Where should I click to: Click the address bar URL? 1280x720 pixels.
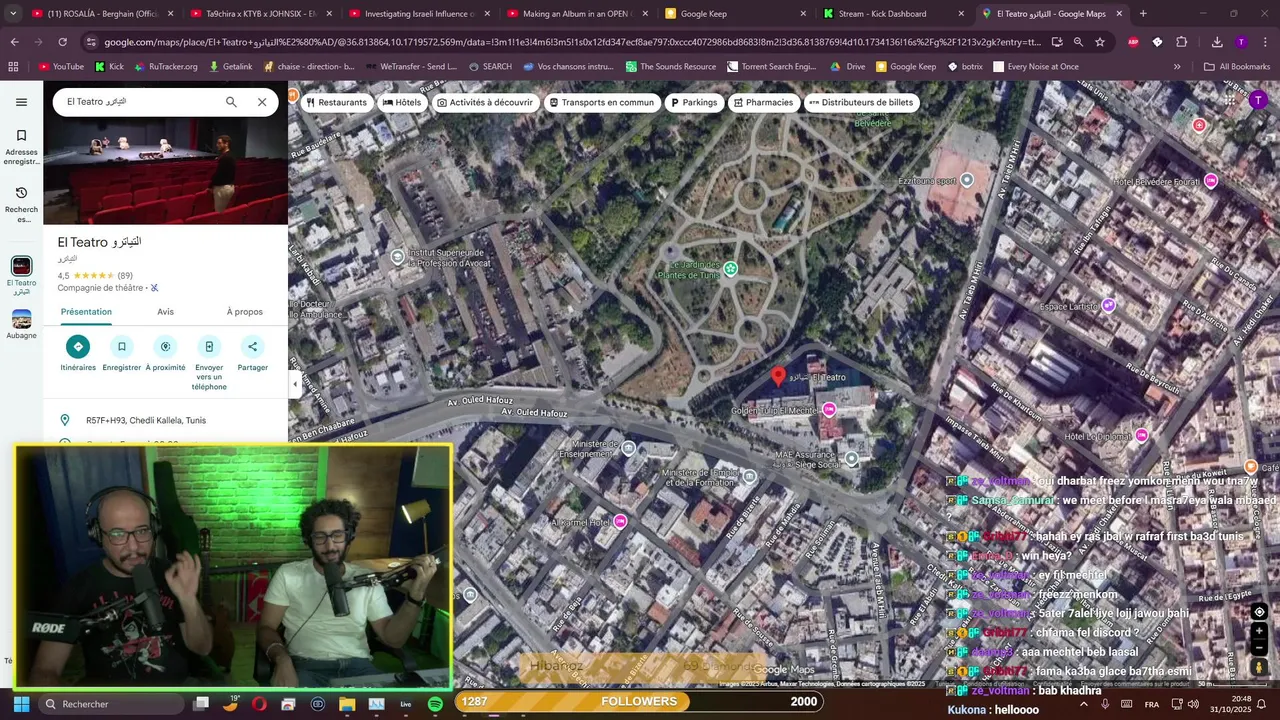pyautogui.click(x=572, y=42)
